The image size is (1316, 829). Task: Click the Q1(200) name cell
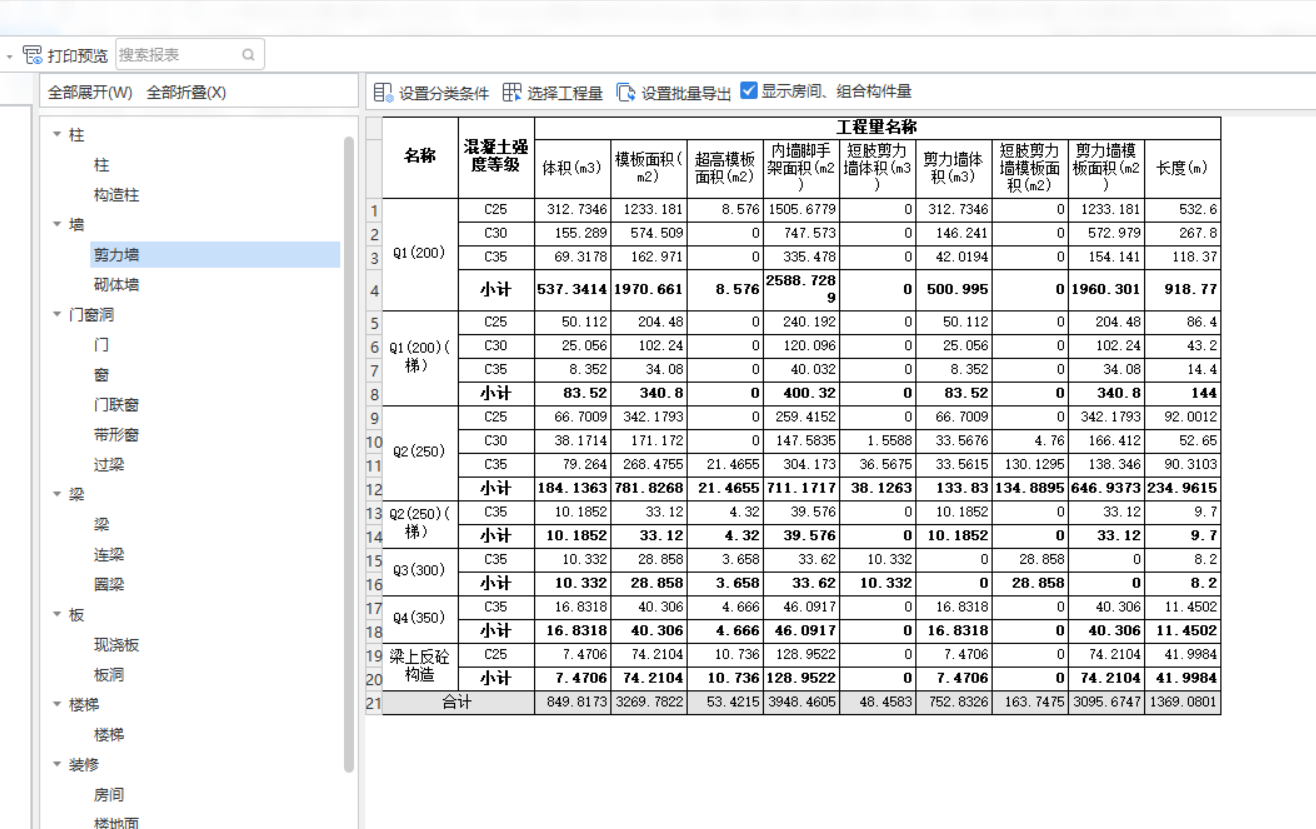pyautogui.click(x=420, y=254)
